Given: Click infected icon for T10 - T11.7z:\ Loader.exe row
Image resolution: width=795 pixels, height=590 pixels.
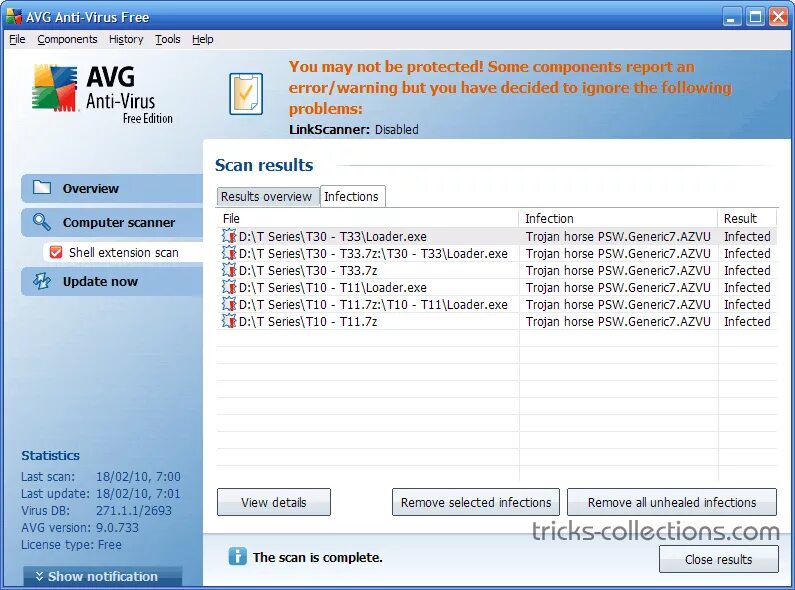Looking at the screenshot, I should [229, 304].
